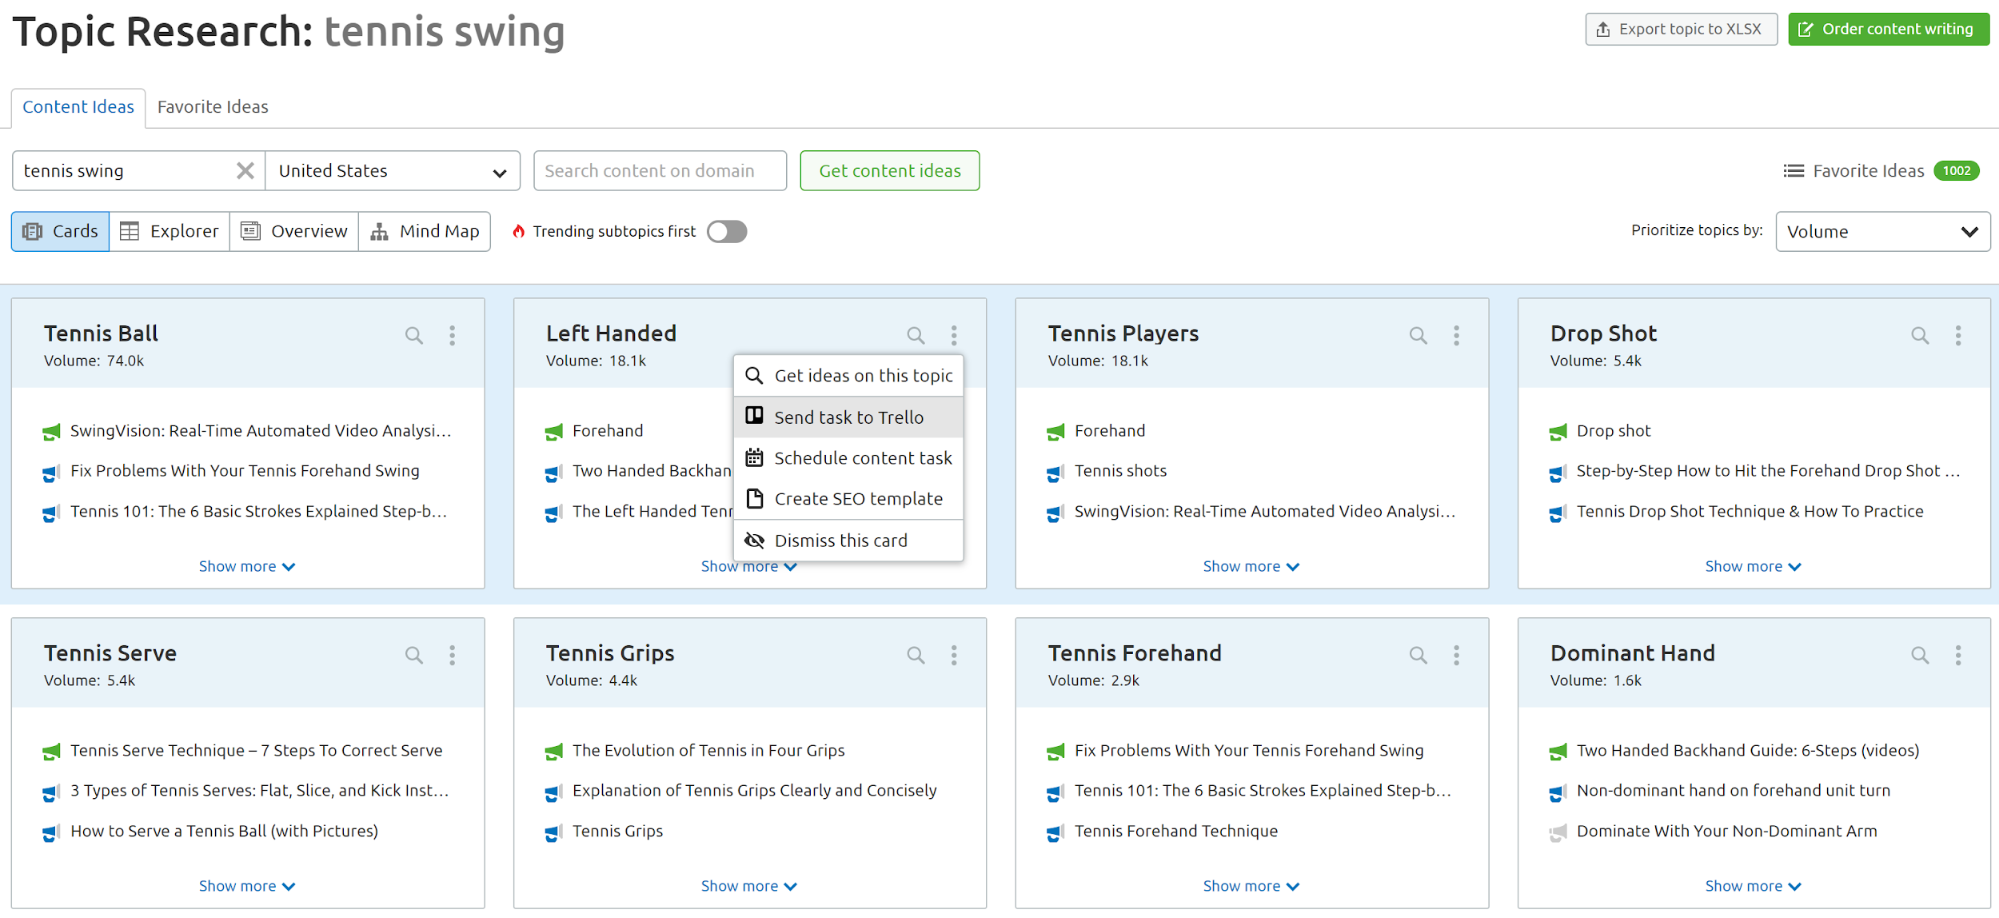The height and width of the screenshot is (918, 1999).
Task: Open three-dot menu on Drop Shot card
Action: (1958, 335)
